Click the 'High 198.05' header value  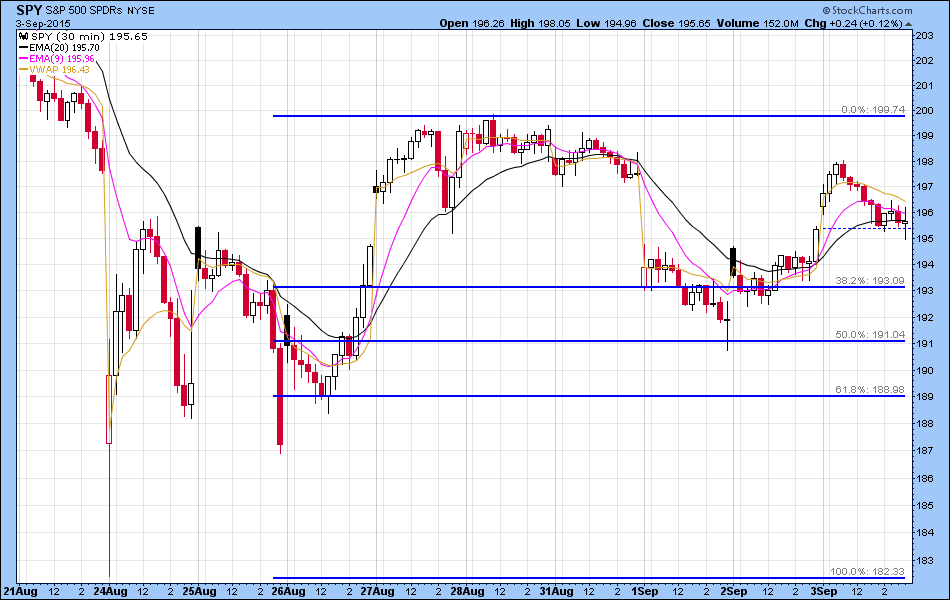[540, 23]
